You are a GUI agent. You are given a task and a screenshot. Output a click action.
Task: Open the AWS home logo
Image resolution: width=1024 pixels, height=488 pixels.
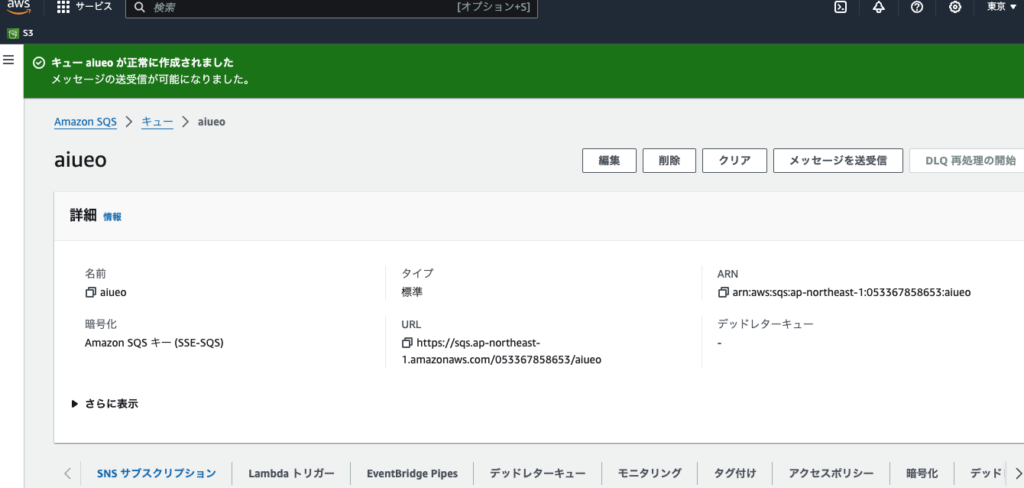click(x=18, y=6)
